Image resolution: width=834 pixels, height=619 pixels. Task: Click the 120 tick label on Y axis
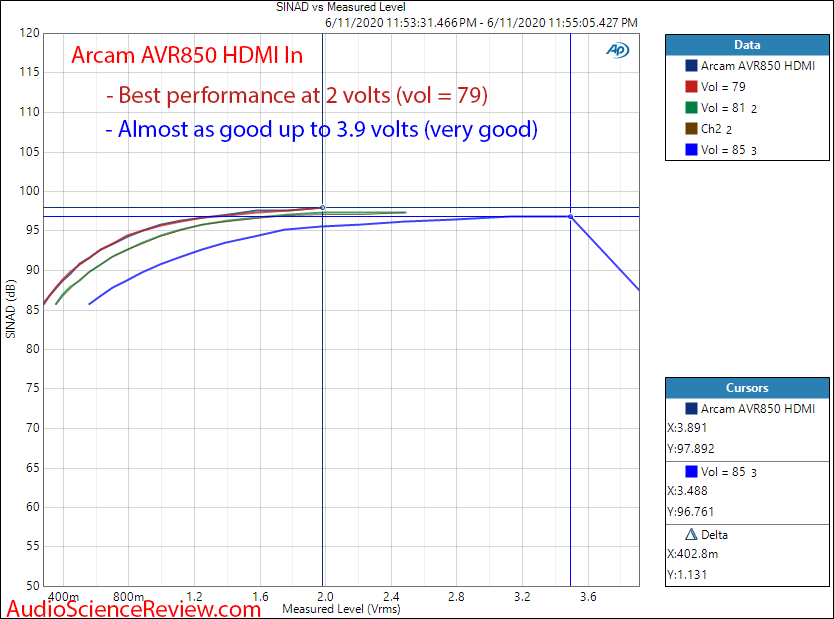[29, 33]
